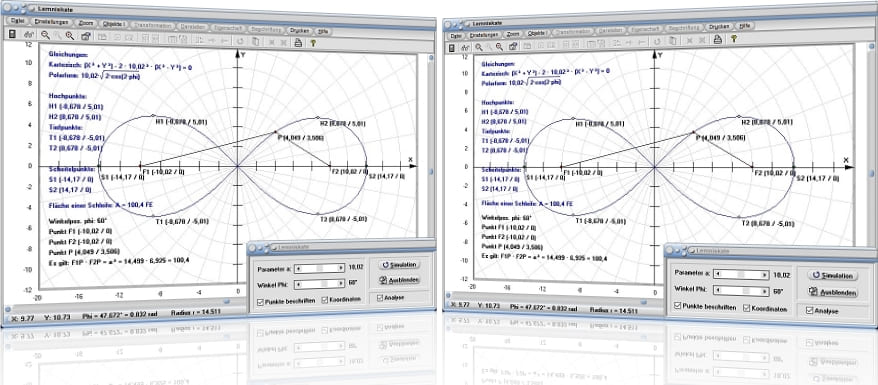
Task: Click the calculator icon in right window toolbar
Action: 451,48
